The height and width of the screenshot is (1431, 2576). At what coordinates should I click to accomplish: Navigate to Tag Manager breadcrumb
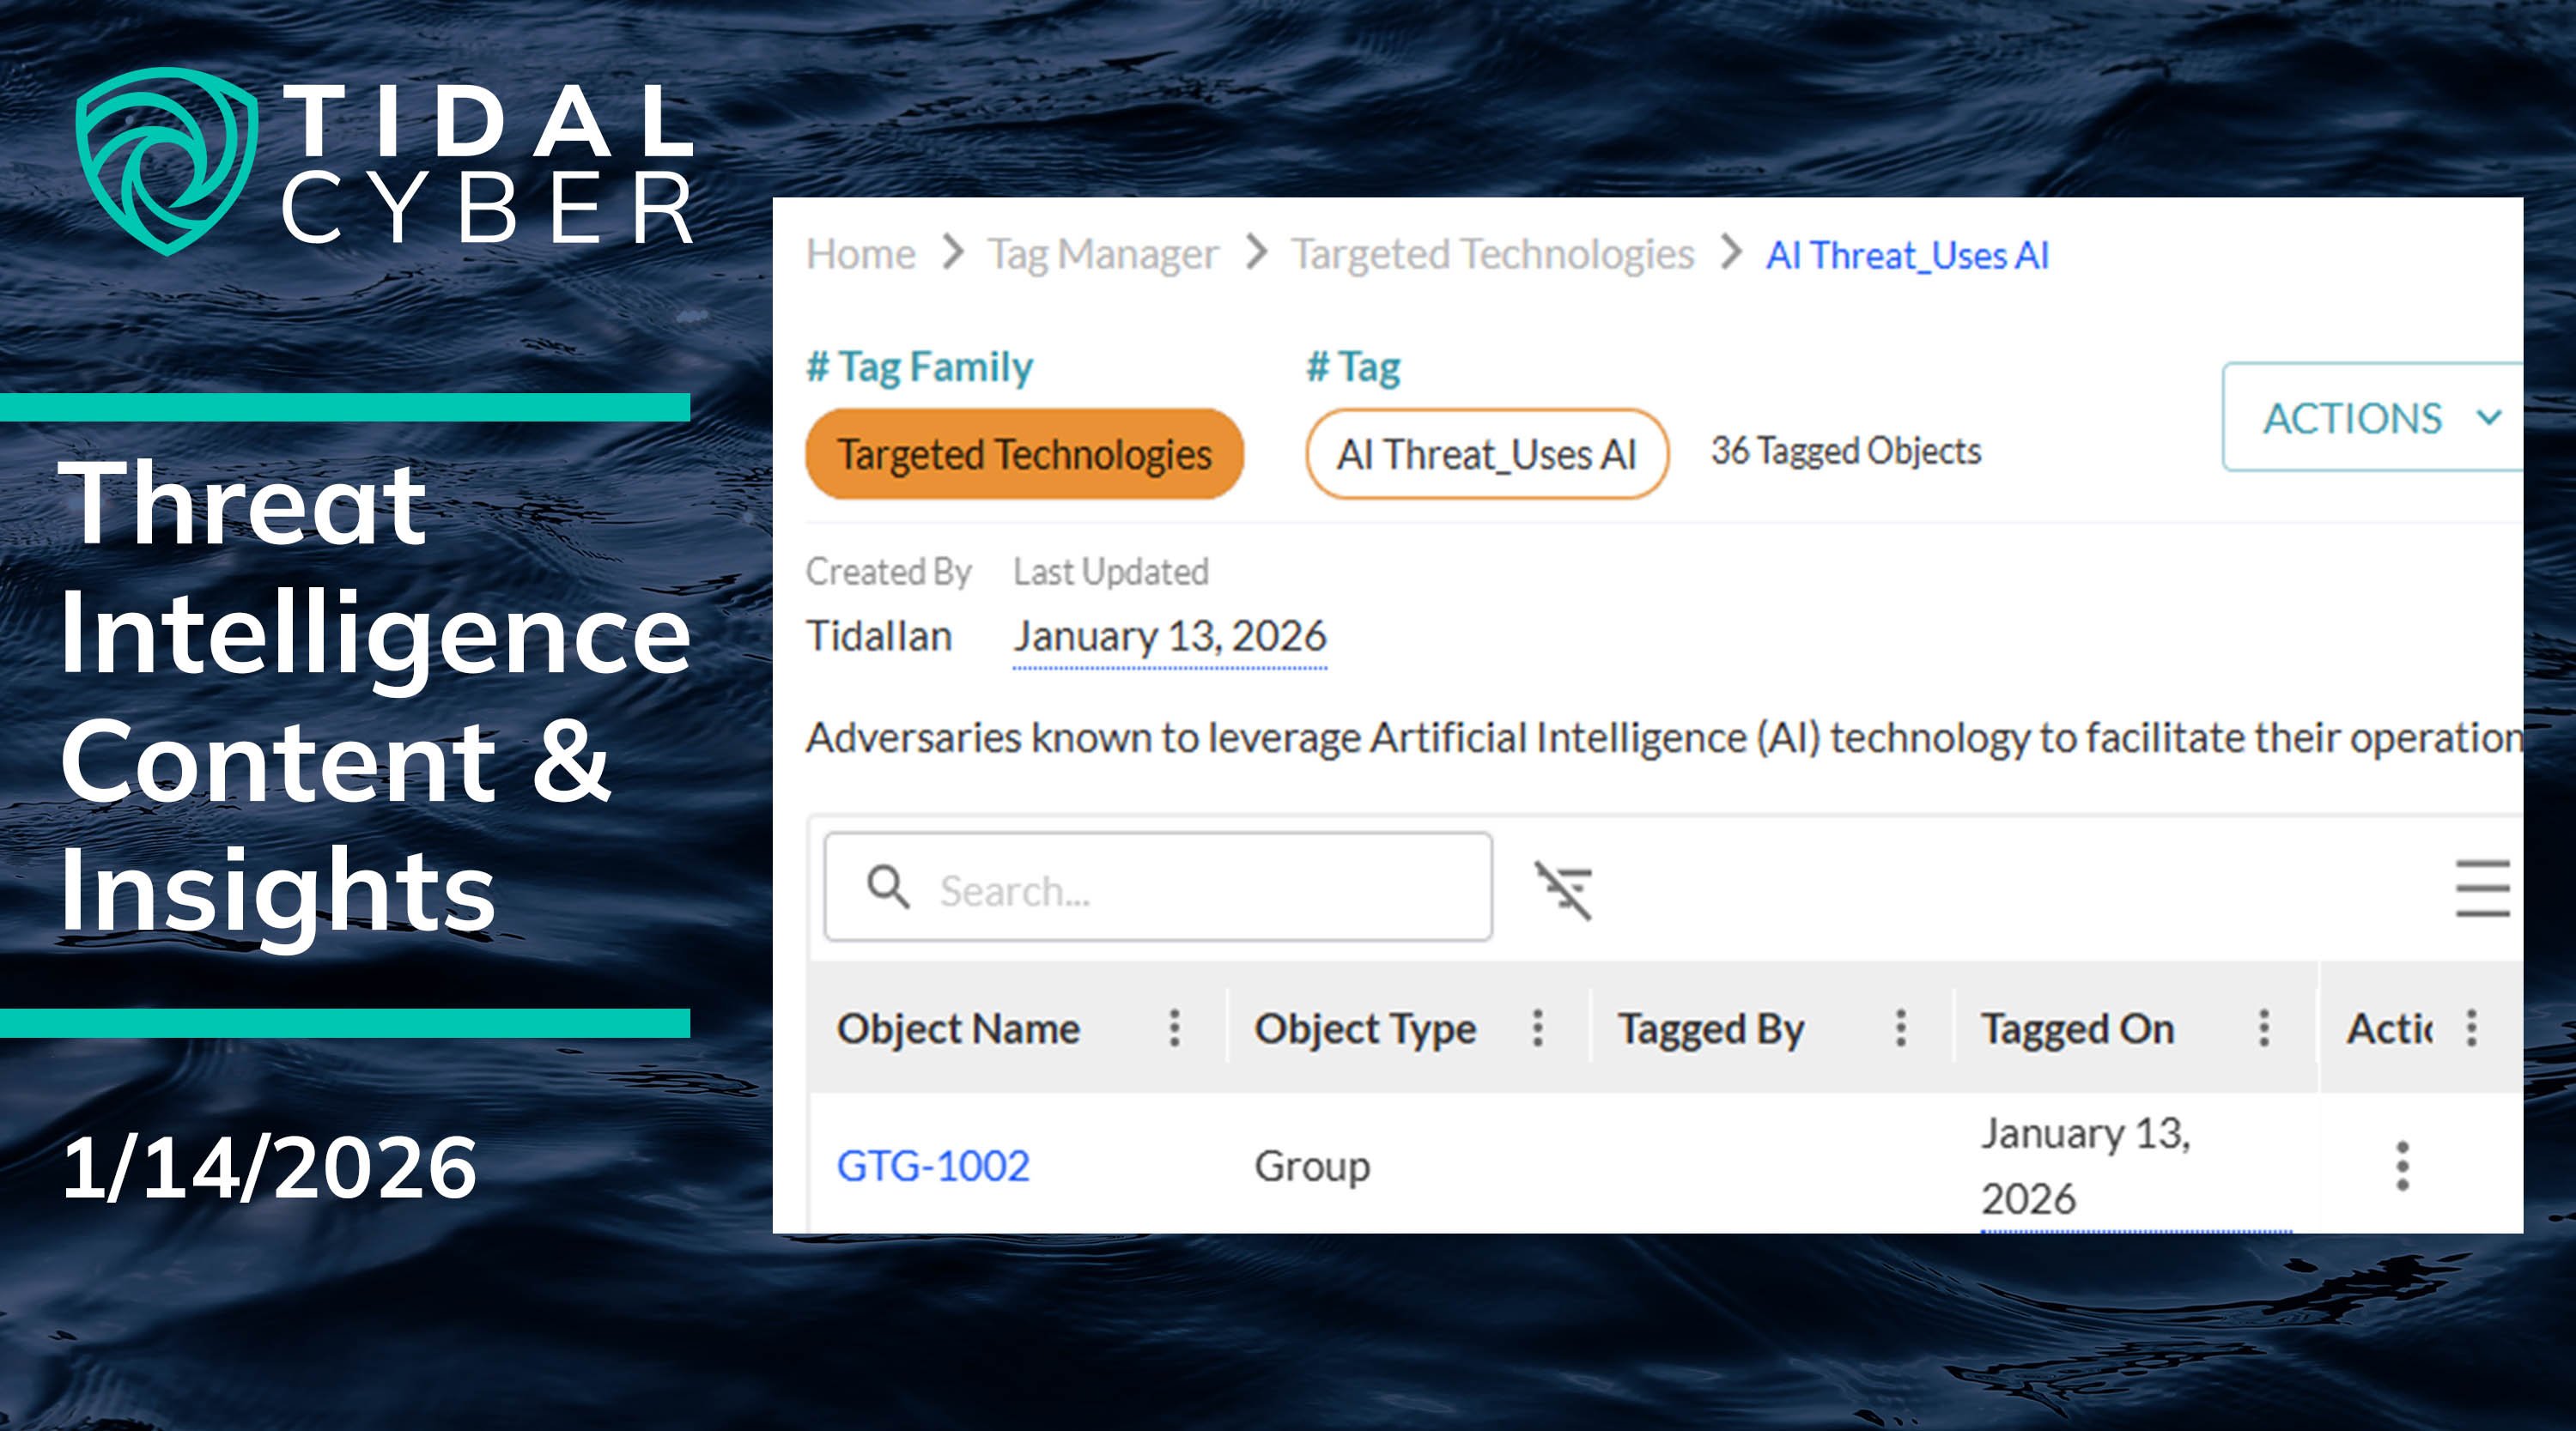pyautogui.click(x=1102, y=255)
